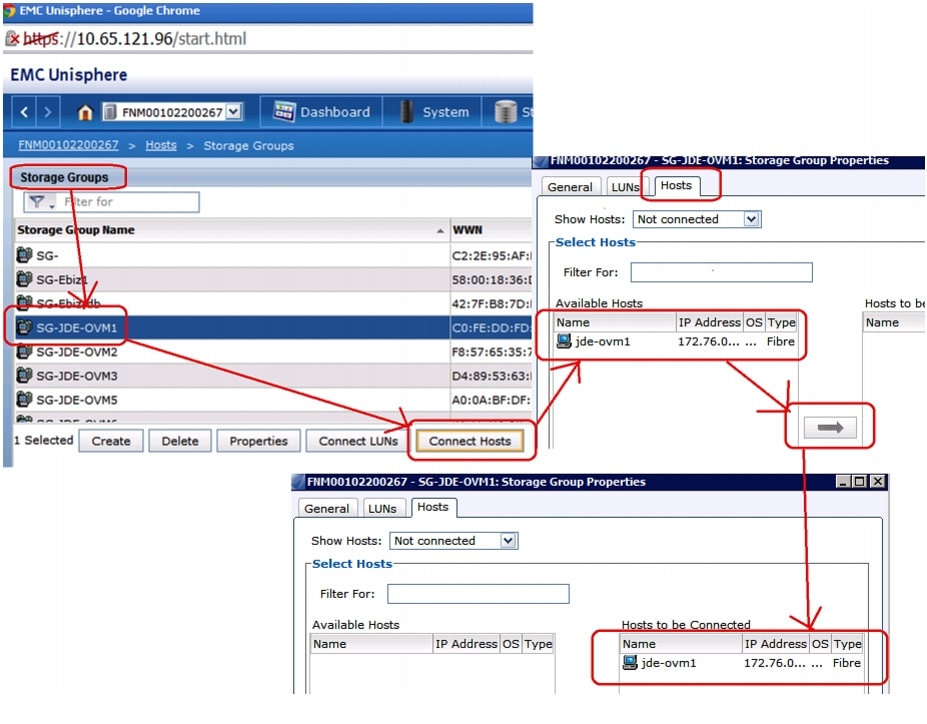
Task: Select the SG-JDE-OVM3 row text
Action: 77,376
